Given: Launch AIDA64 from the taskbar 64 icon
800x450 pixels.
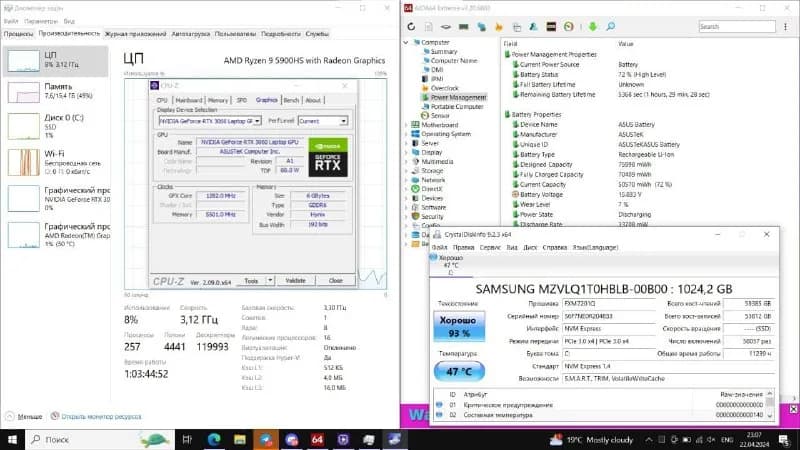Looking at the screenshot, I should (x=317, y=439).
